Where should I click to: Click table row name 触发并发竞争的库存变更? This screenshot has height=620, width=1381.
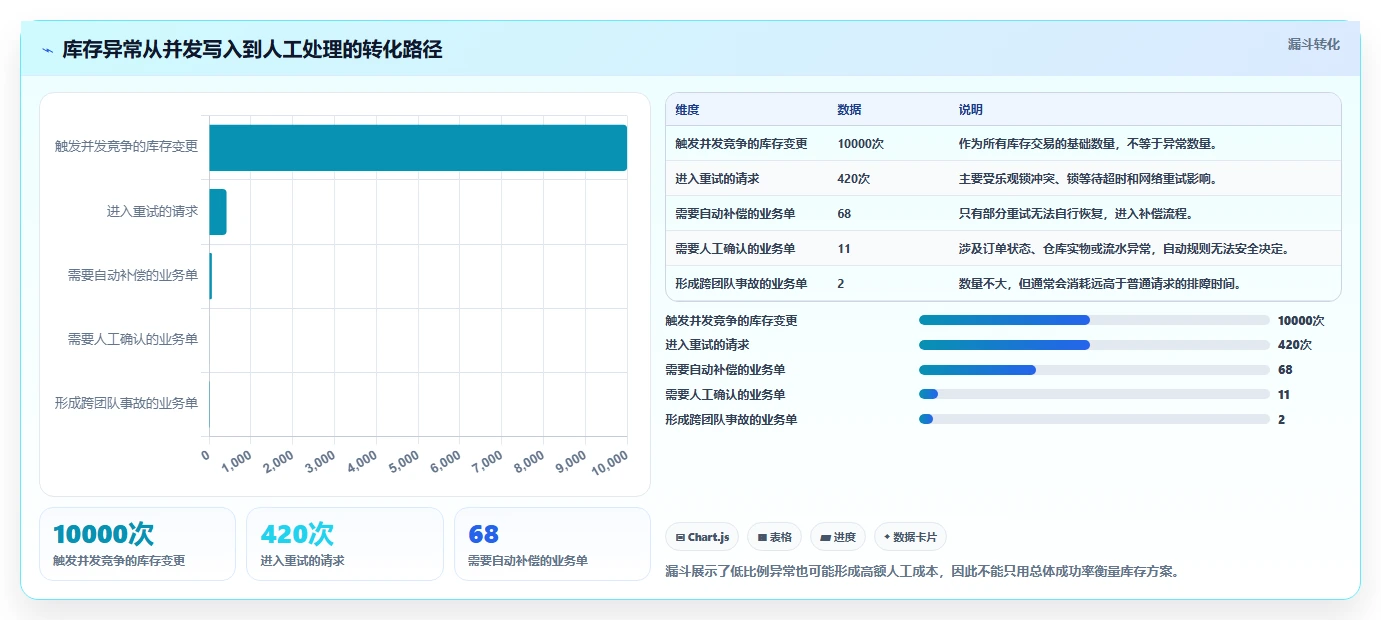[x=741, y=144]
